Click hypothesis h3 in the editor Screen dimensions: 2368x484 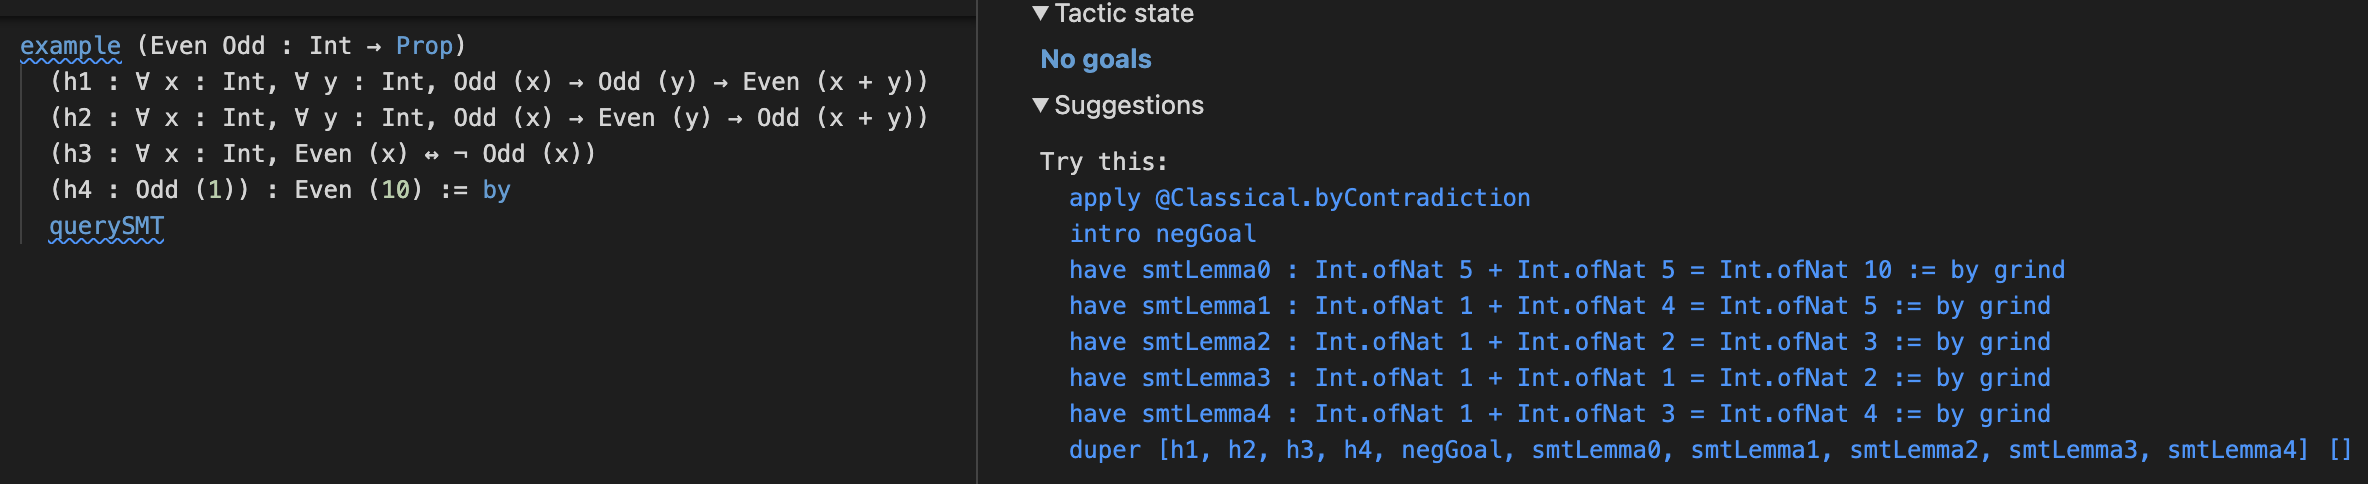pyautogui.click(x=77, y=154)
